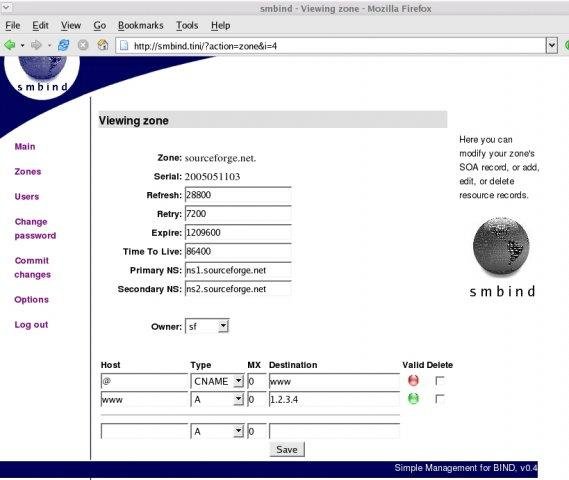Follow the Change password link
Image resolution: width=569 pixels, height=480 pixels.
[x=35, y=229]
